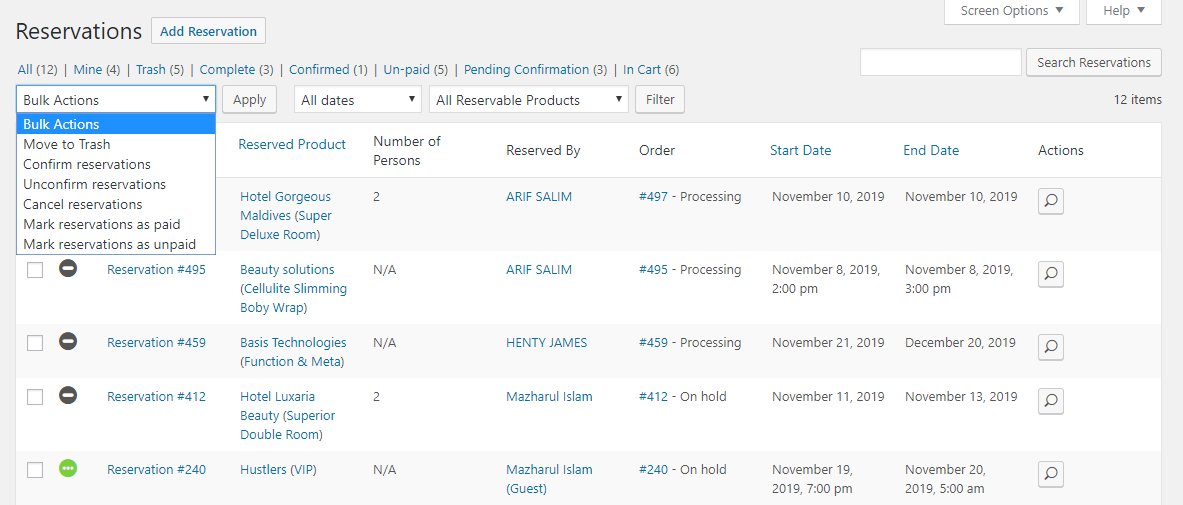Expand the All Reservable Products dropdown
The width and height of the screenshot is (1183, 505).
(x=528, y=100)
